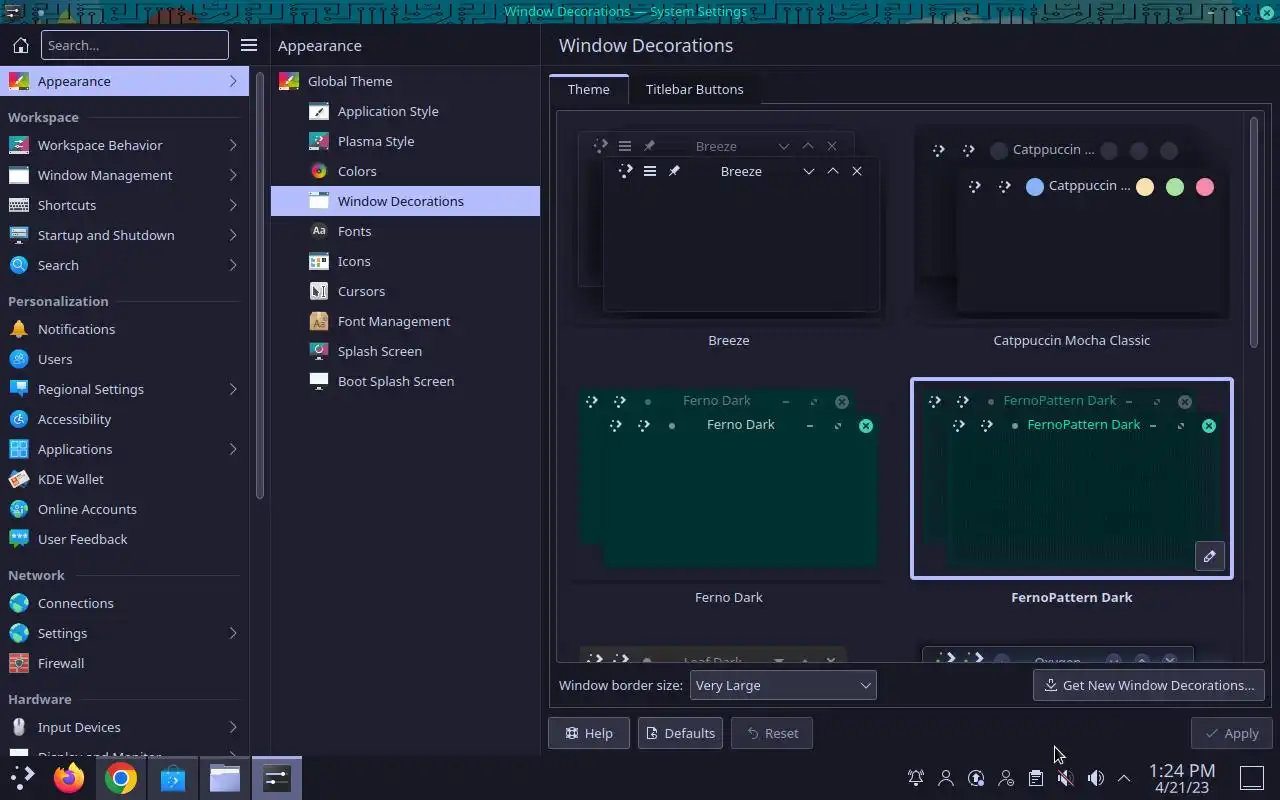Click the Apply button
1280x800 pixels.
pyautogui.click(x=1231, y=733)
